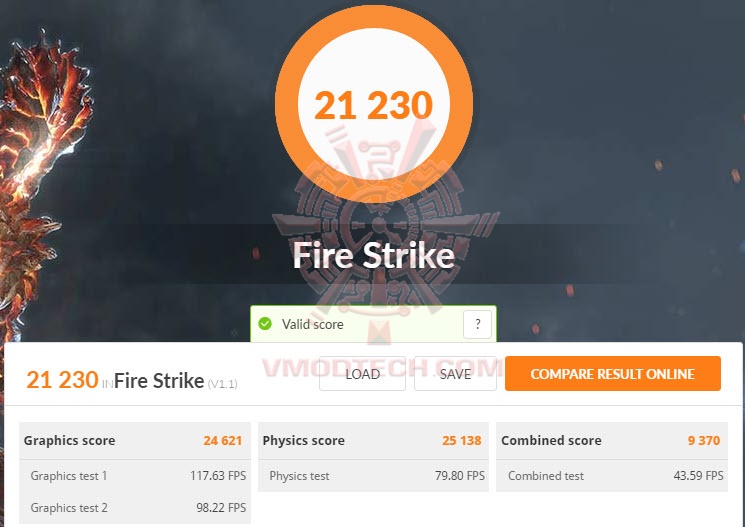Click the 21 230 score in result header
745x527 pixels.
point(62,380)
